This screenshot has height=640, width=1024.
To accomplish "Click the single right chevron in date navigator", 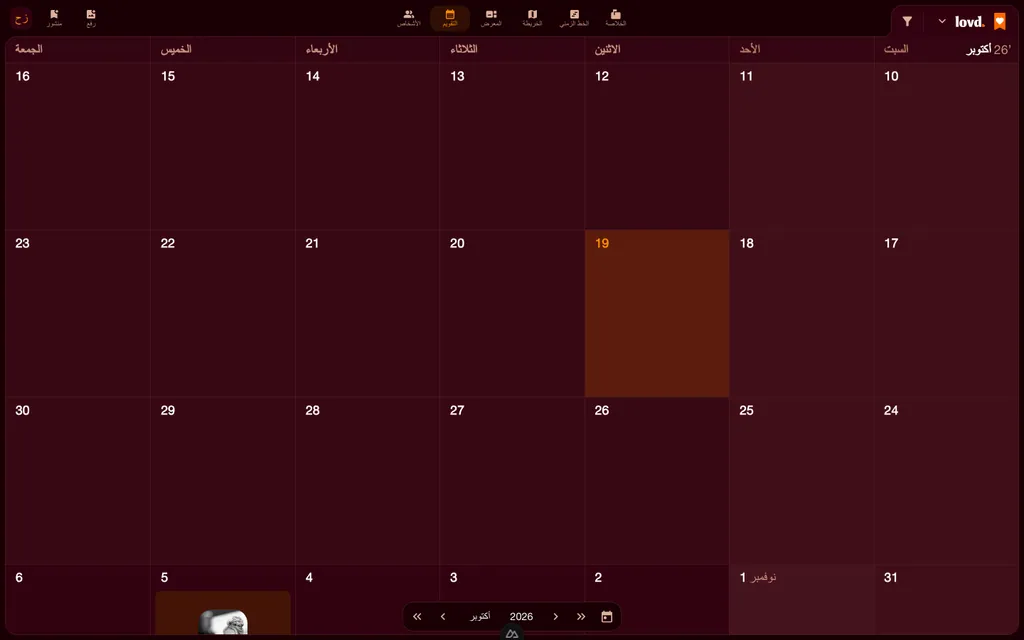I will tap(556, 616).
